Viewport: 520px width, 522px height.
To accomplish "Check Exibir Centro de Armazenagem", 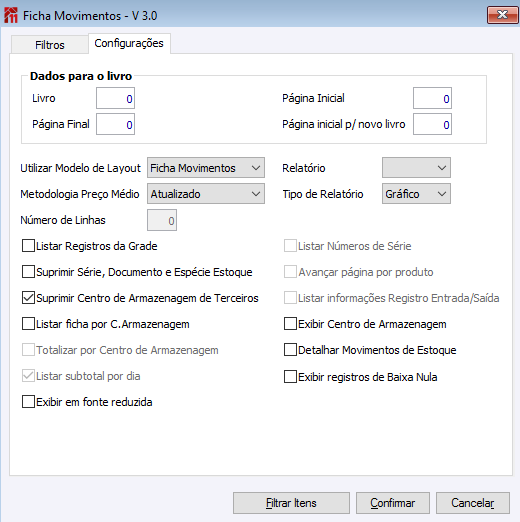I will point(290,324).
